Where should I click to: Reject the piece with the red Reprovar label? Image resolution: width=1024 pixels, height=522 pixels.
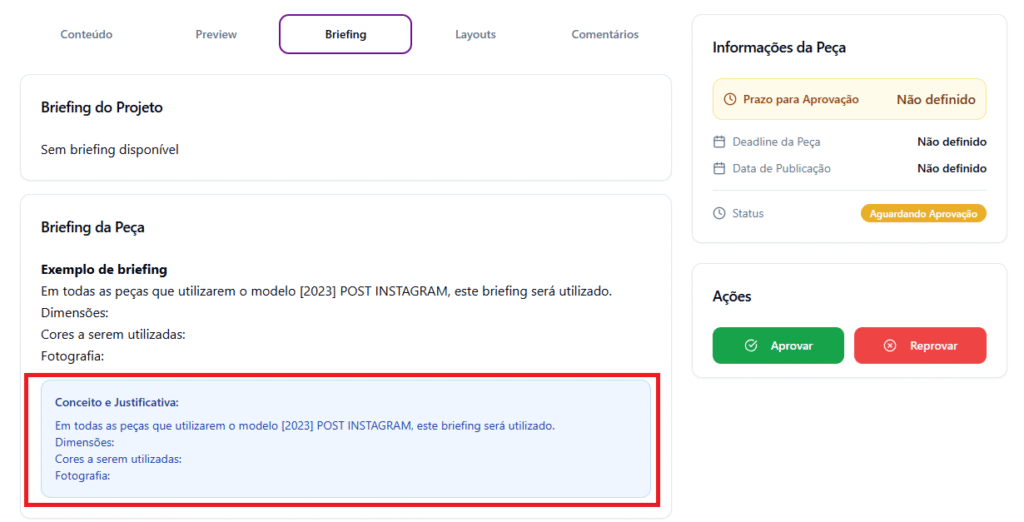click(933, 346)
